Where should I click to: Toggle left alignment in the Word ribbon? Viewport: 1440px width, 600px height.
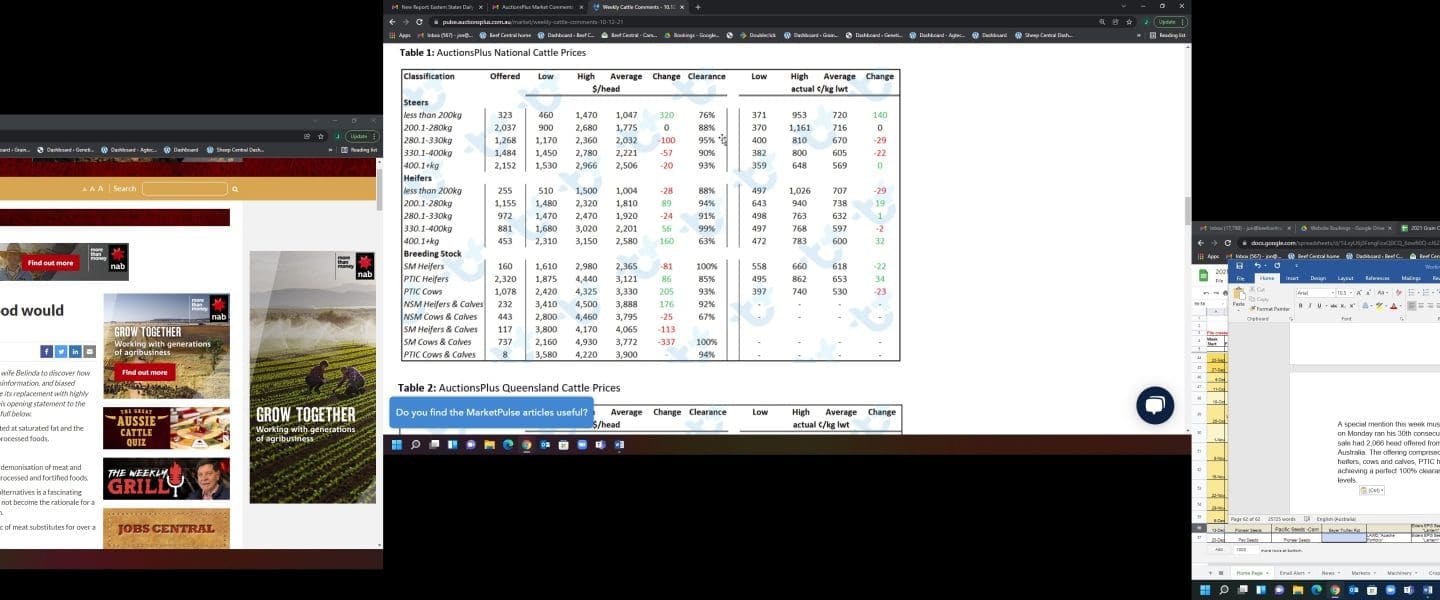(1412, 305)
